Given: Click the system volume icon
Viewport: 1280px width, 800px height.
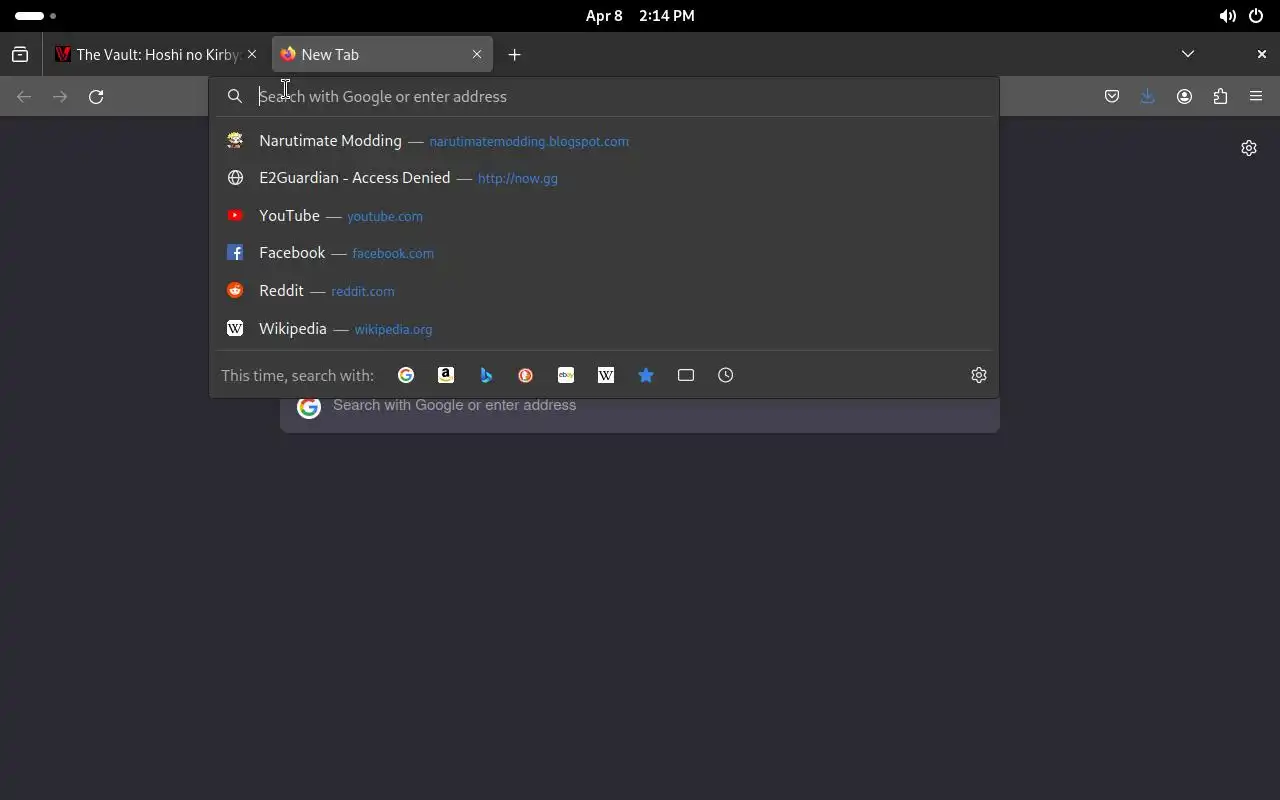Looking at the screenshot, I should 1227,16.
